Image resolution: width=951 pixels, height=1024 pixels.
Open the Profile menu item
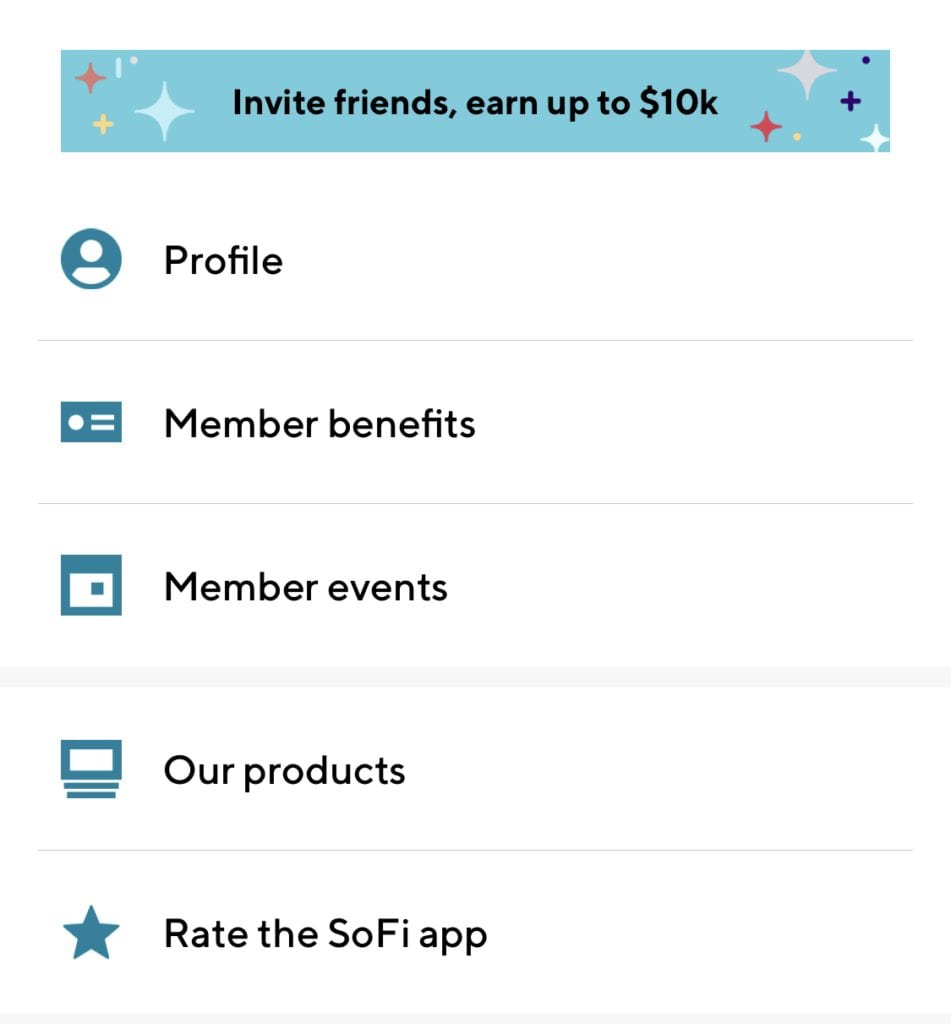pyautogui.click(x=223, y=261)
